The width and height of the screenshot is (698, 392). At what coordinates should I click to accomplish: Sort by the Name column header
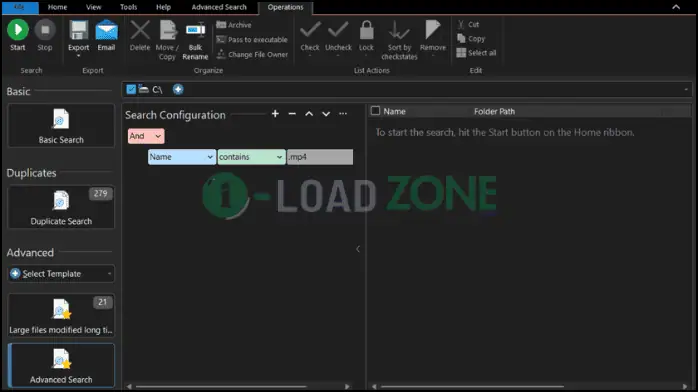point(394,111)
